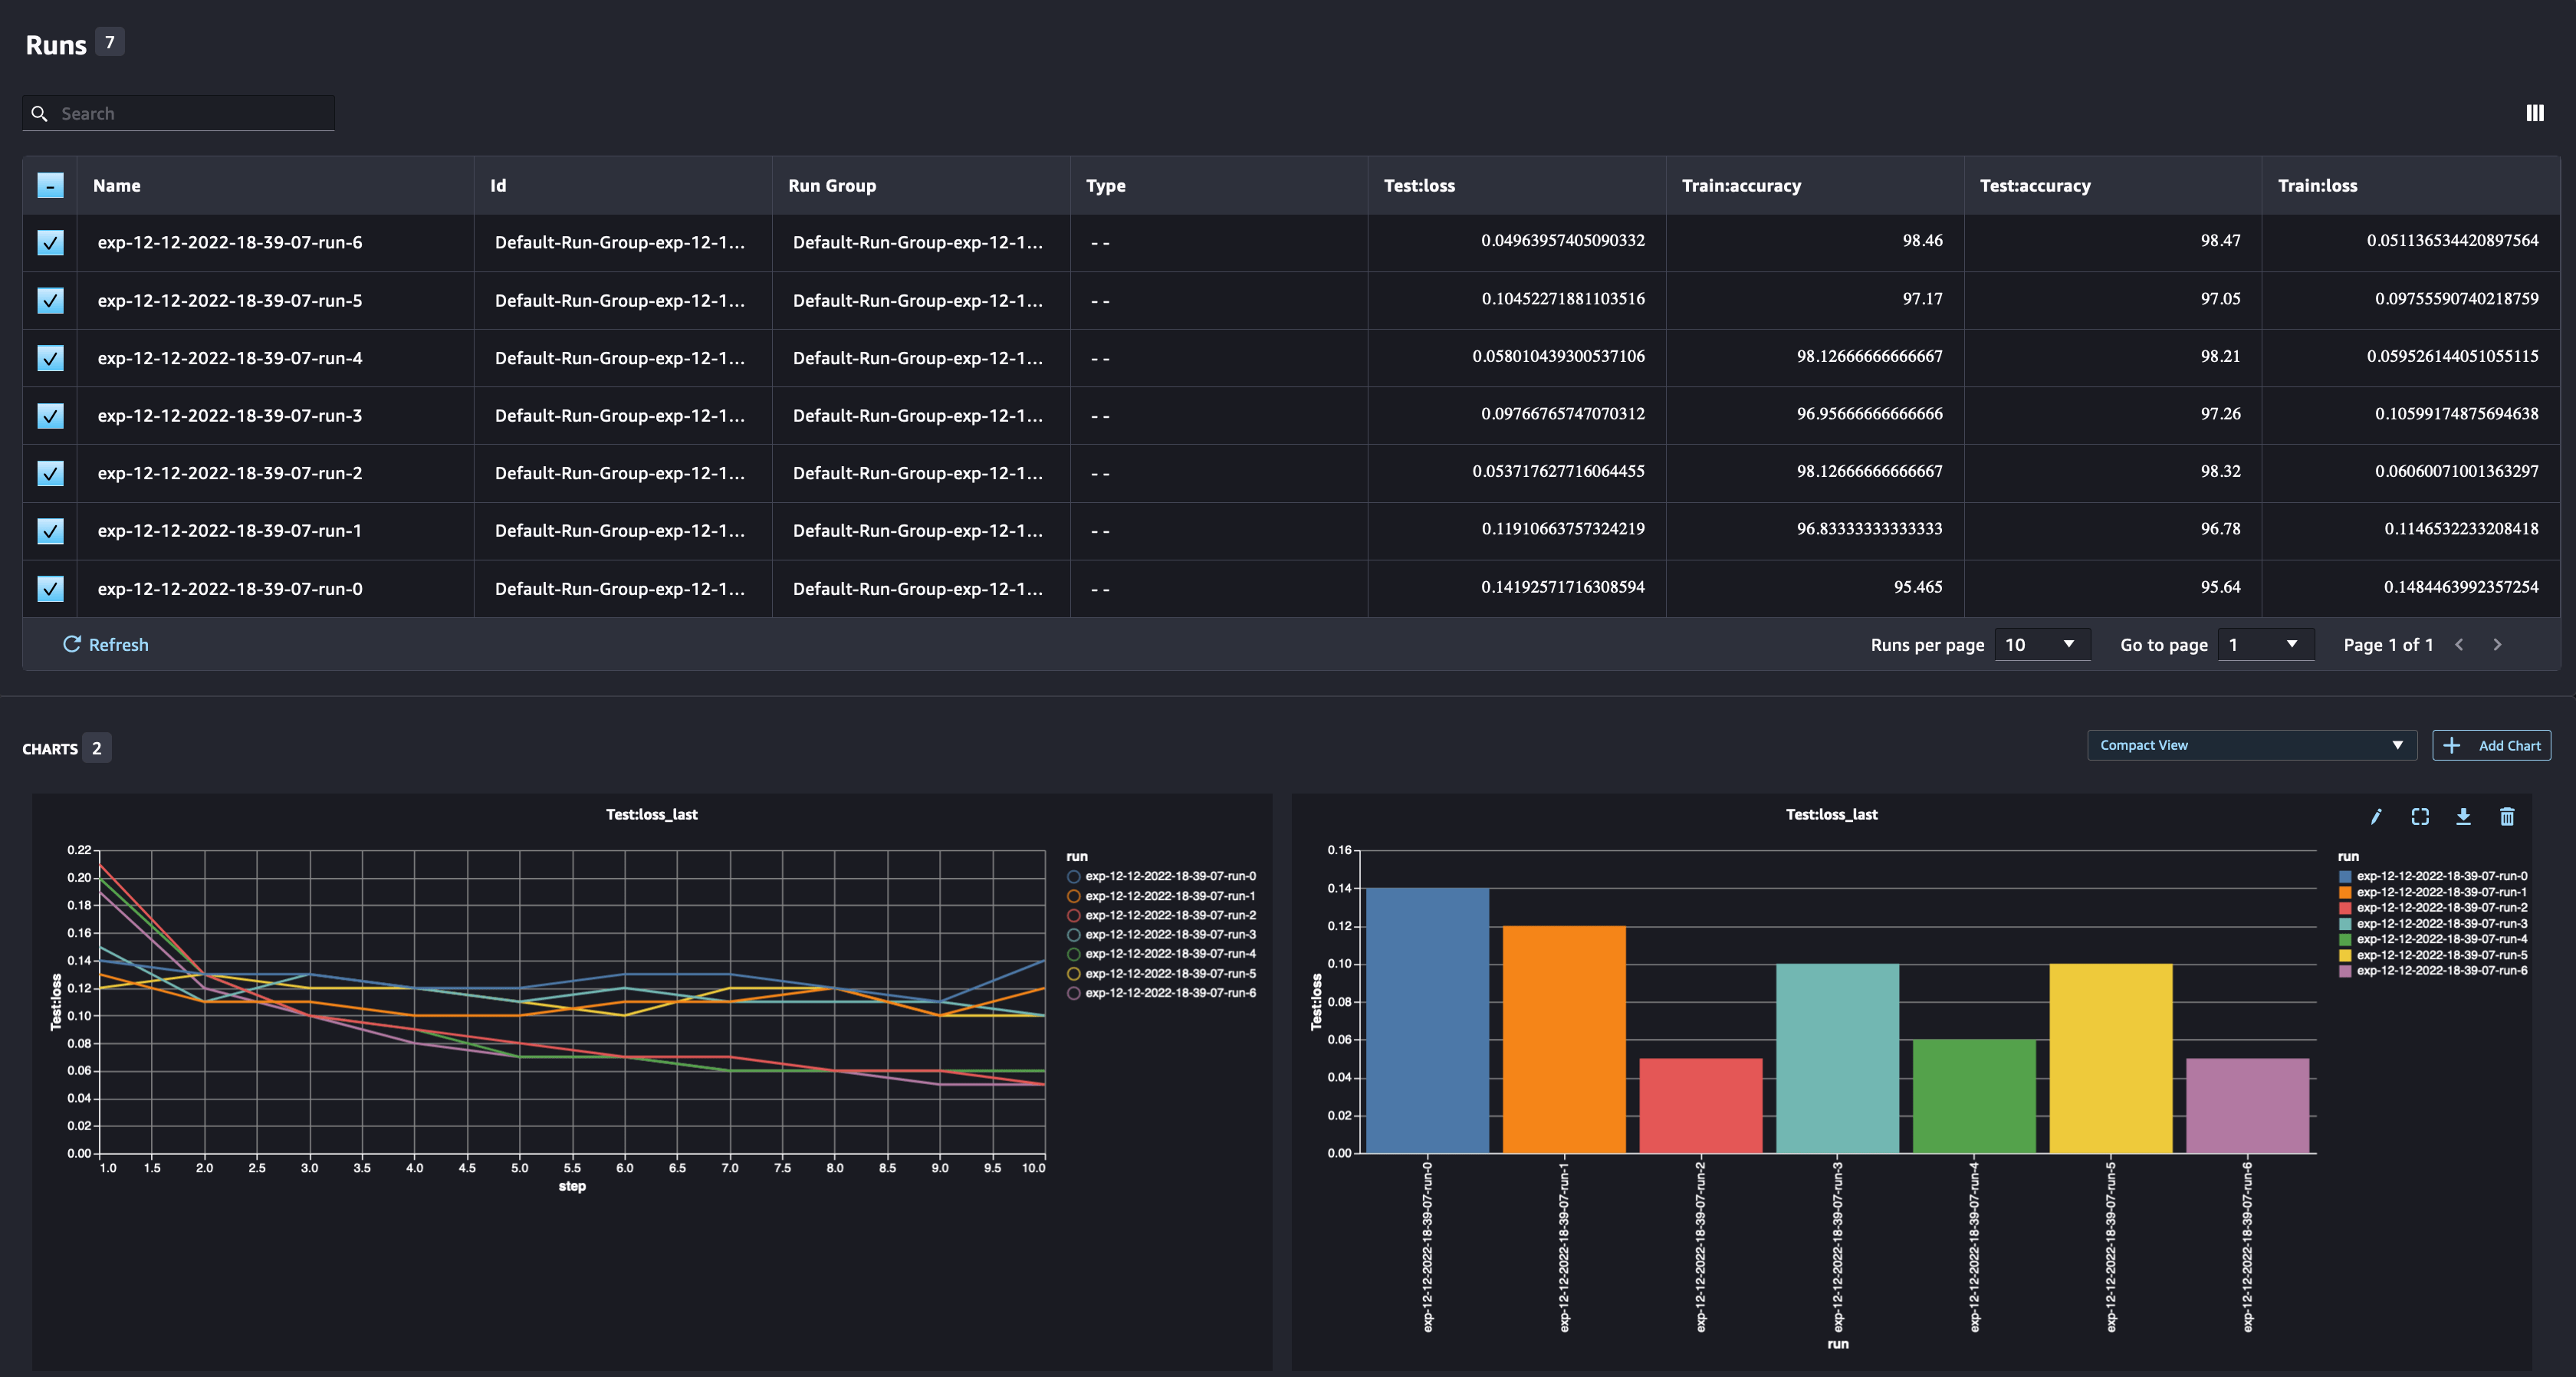Open the Go to page dropdown
2576x1377 pixels.
2264,645
